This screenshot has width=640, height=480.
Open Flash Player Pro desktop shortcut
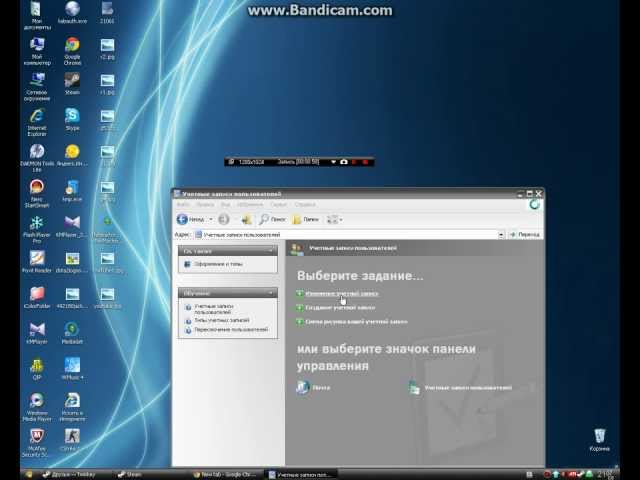pos(37,229)
